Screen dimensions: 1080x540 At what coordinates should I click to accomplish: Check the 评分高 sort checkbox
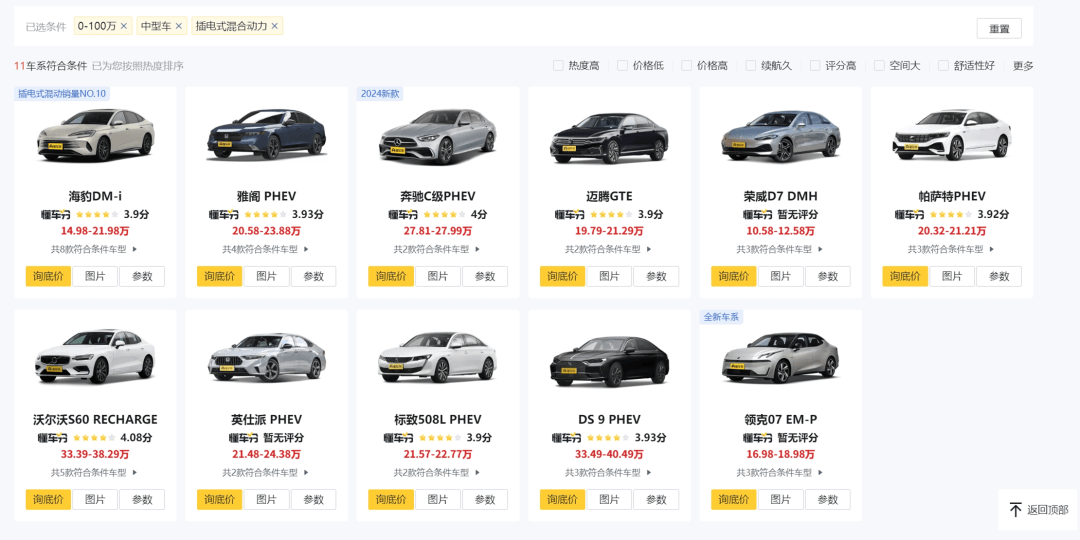[815, 65]
